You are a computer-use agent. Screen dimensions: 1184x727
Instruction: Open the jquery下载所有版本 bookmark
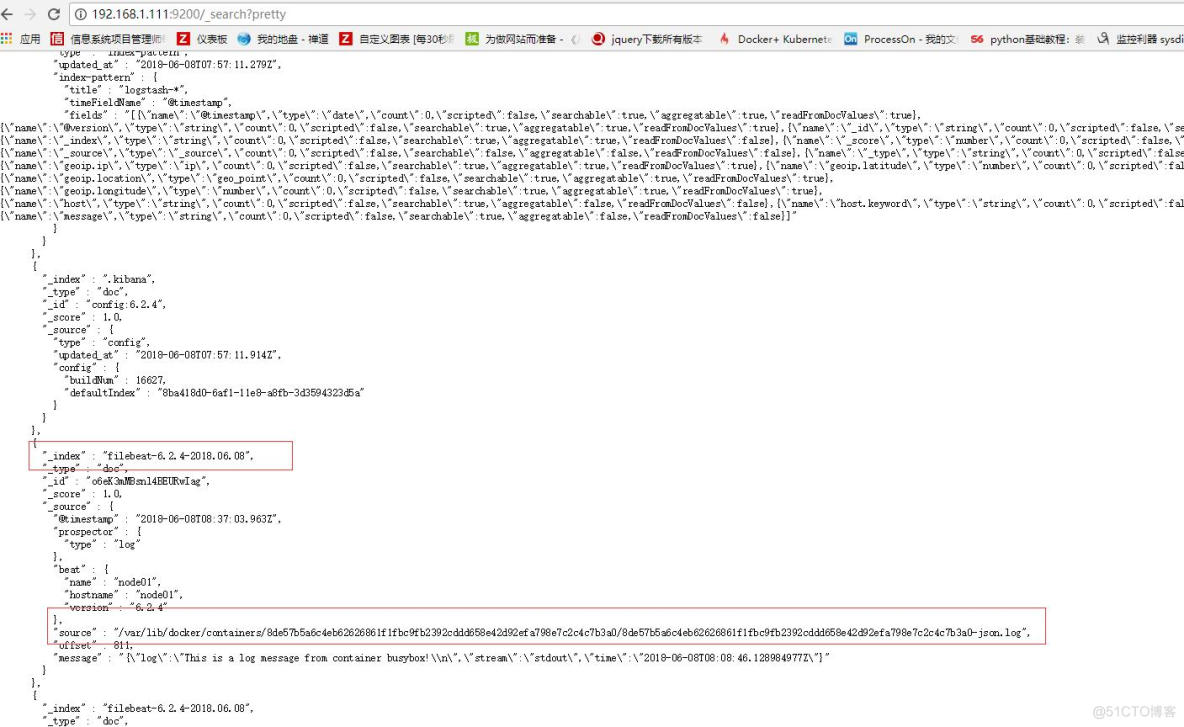point(647,39)
